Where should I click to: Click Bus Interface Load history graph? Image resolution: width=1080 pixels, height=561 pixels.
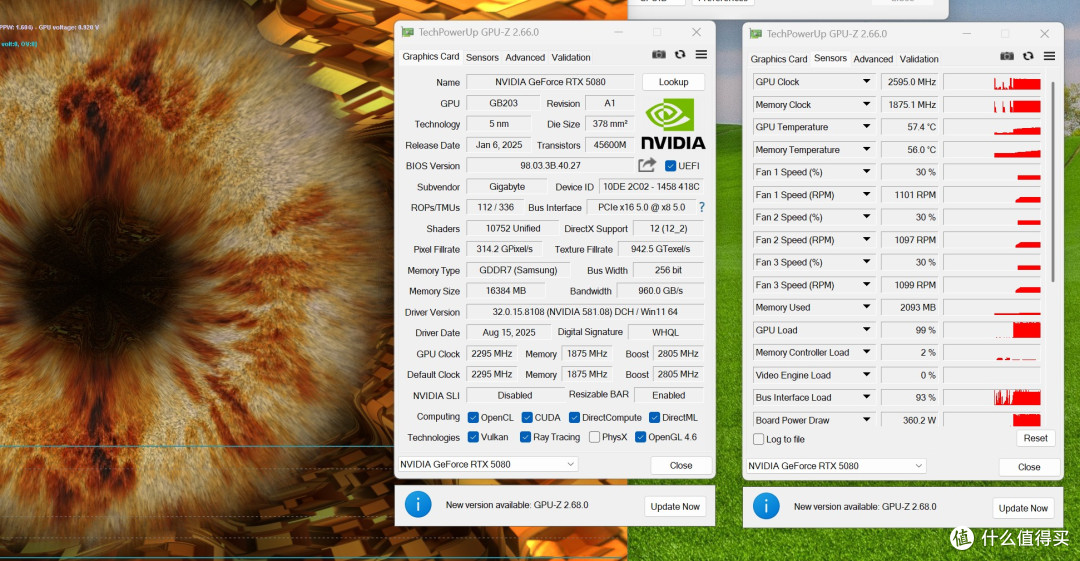tap(992, 398)
